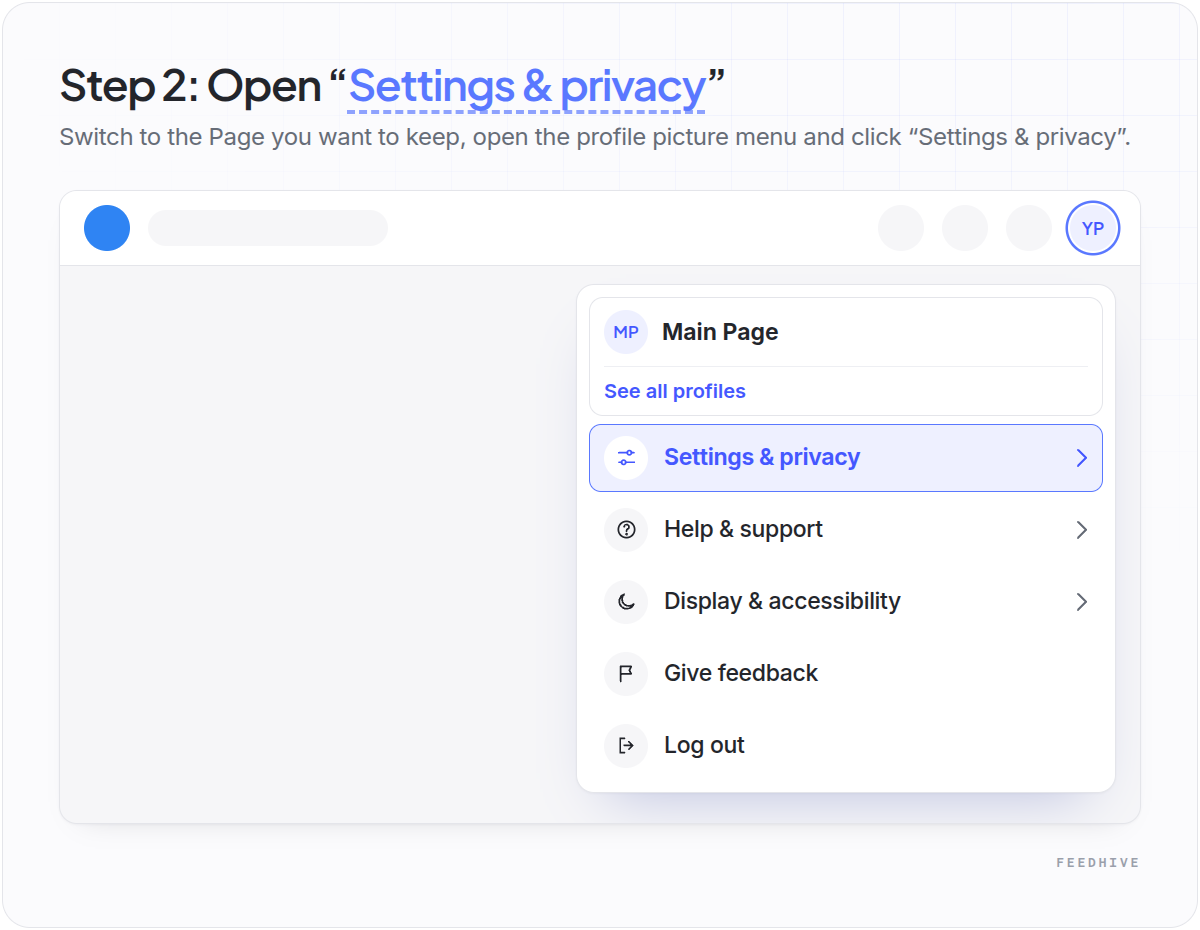Open the YP profile picture menu
The image size is (1200, 930).
tap(1093, 228)
